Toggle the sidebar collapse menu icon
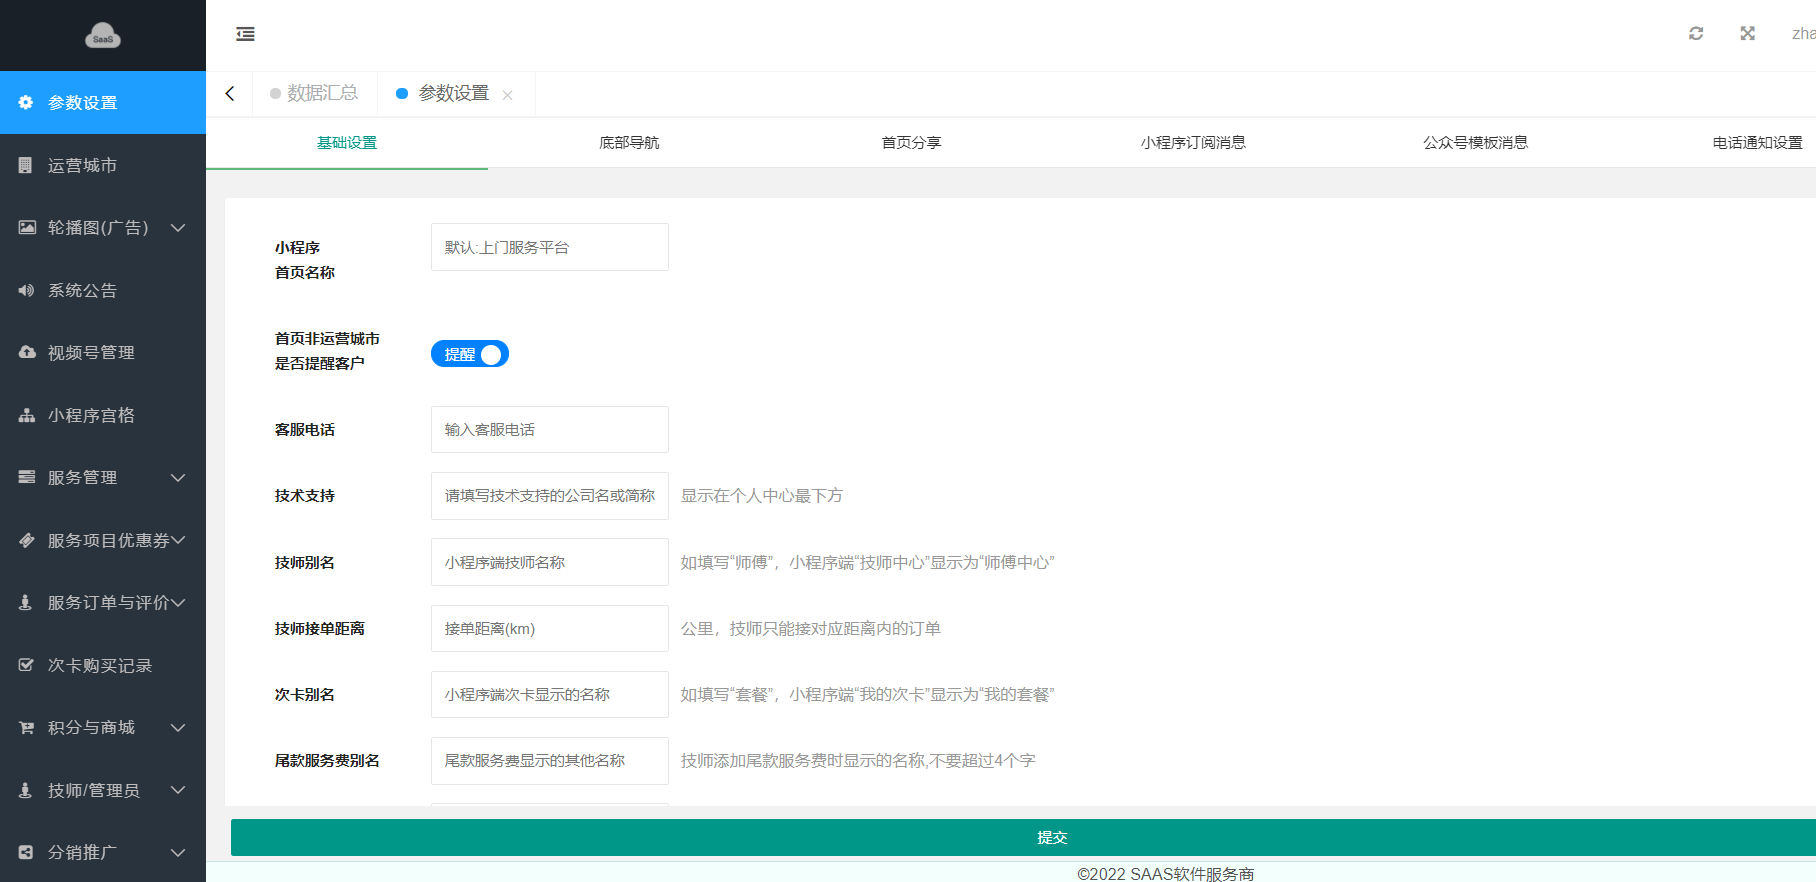 245,34
